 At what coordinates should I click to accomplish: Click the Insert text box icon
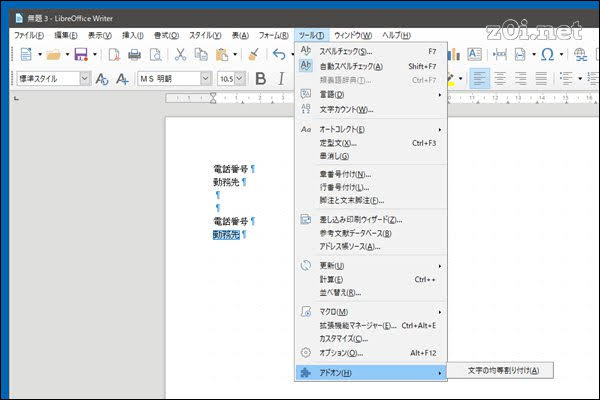click(x=474, y=54)
